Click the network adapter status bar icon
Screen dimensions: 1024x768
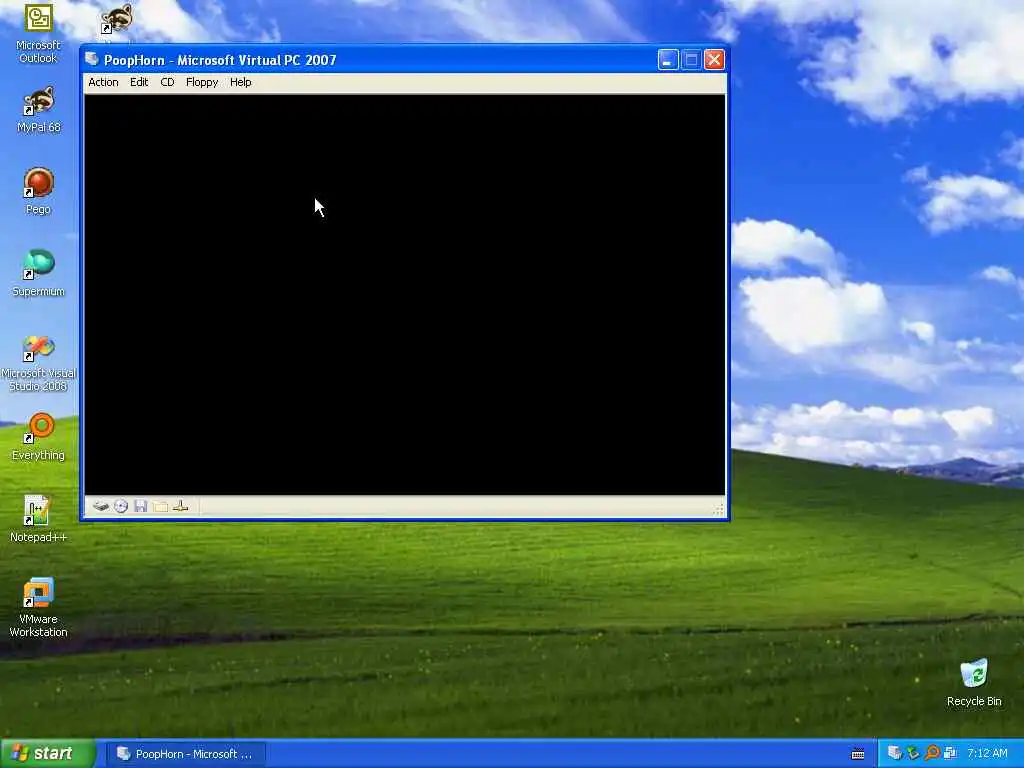[181, 506]
